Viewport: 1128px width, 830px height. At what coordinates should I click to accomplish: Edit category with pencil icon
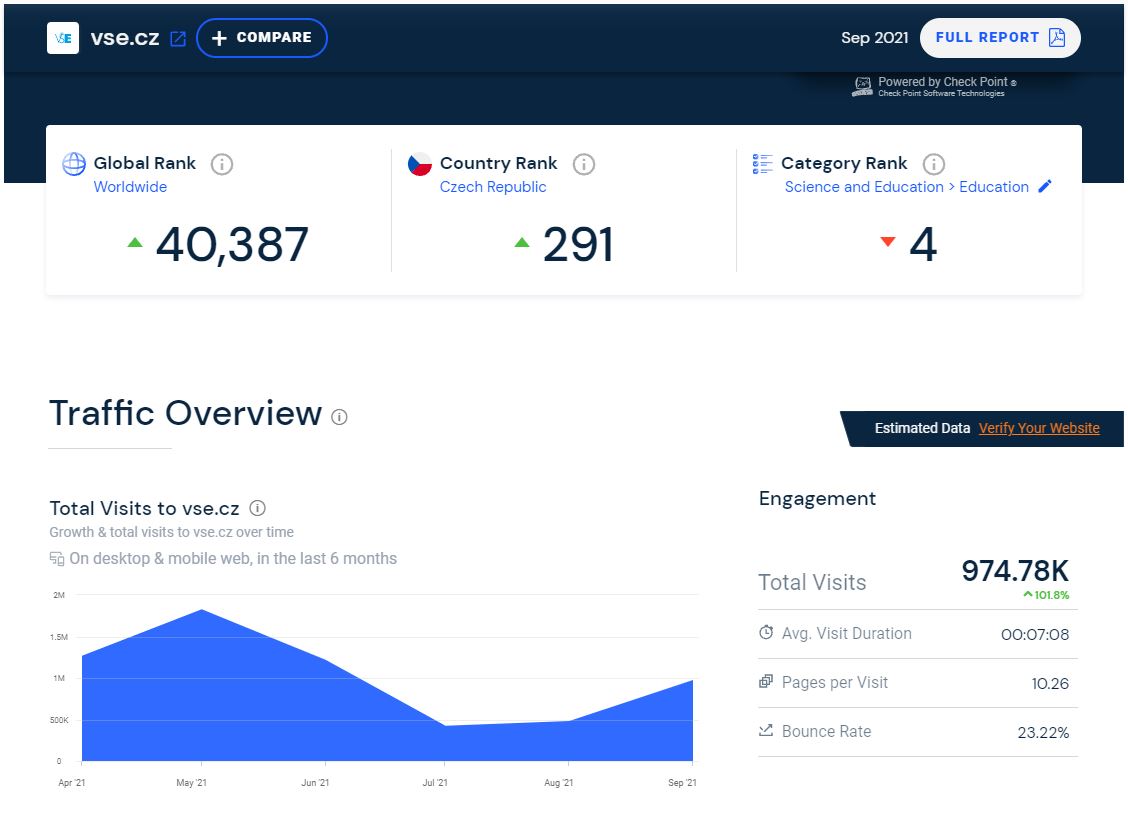[x=1045, y=186]
